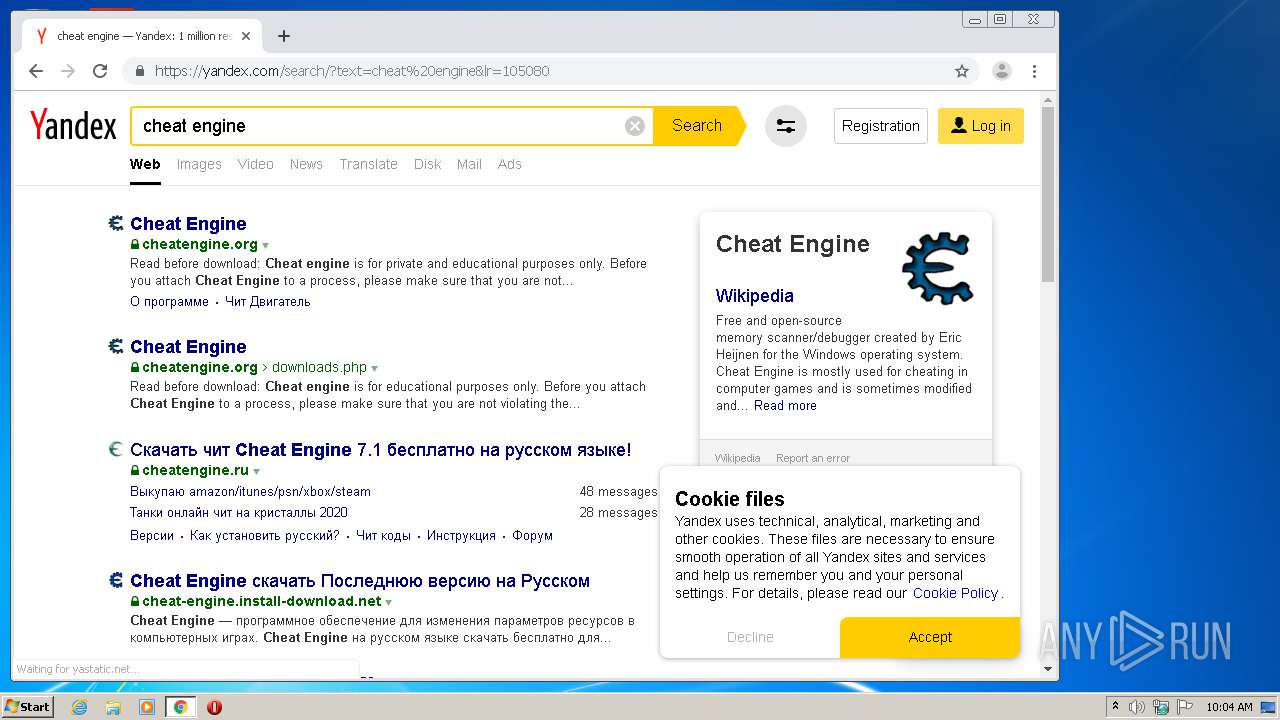
Task: Open the Cheat Engine downloads.php result title
Action: [x=188, y=346]
